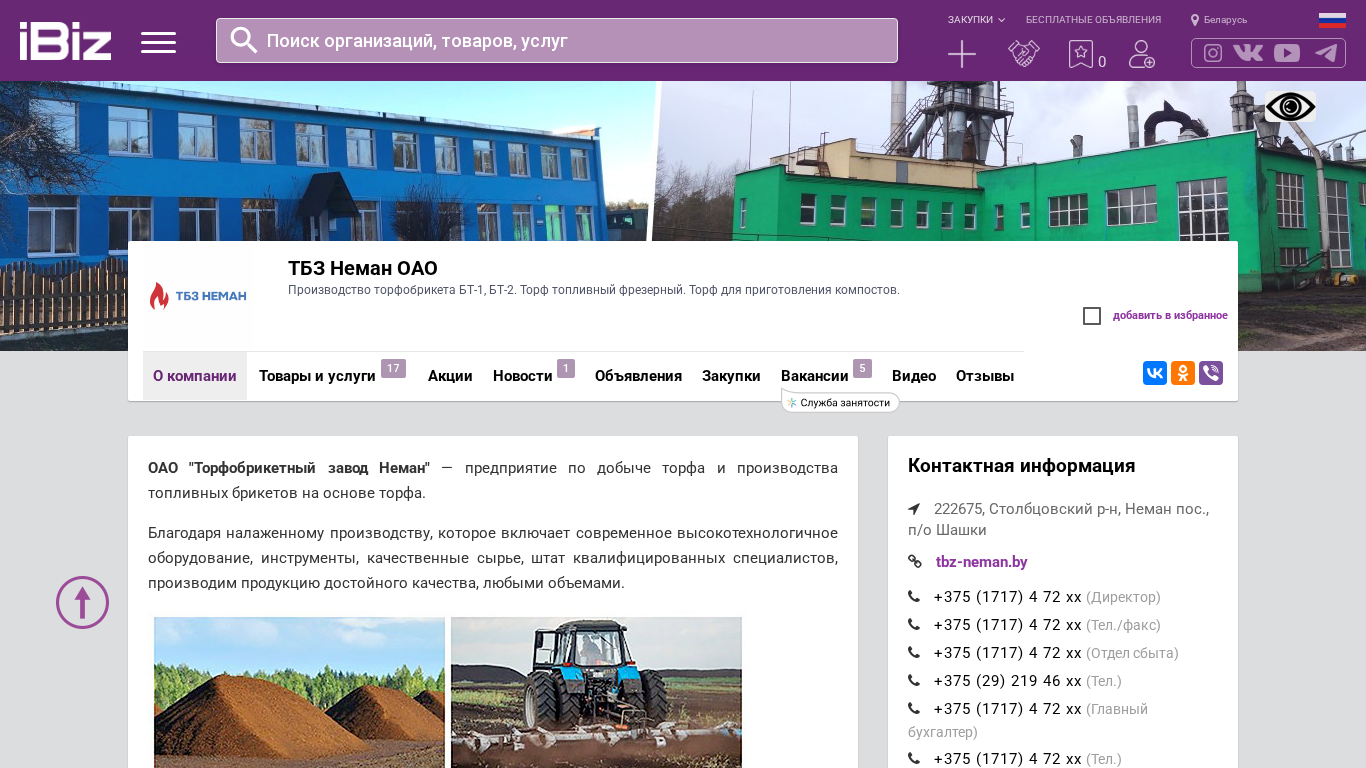Toggle the accessibility eye view
The height and width of the screenshot is (768, 1366).
[x=1290, y=107]
